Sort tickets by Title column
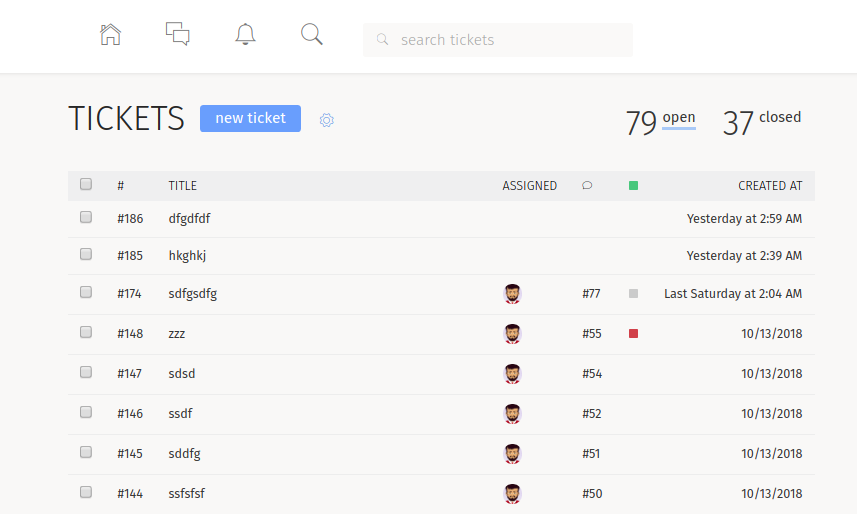Image resolution: width=857 pixels, height=514 pixels. pyautogui.click(x=183, y=185)
